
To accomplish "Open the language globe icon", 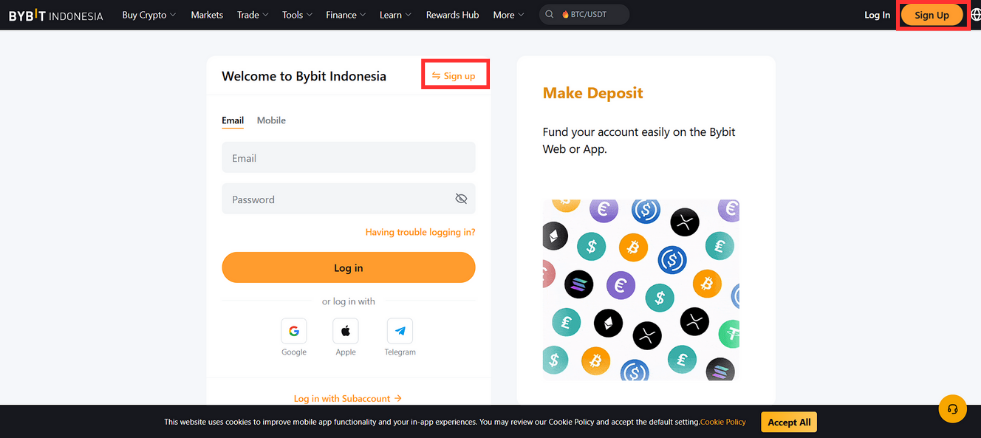I will 976,15.
